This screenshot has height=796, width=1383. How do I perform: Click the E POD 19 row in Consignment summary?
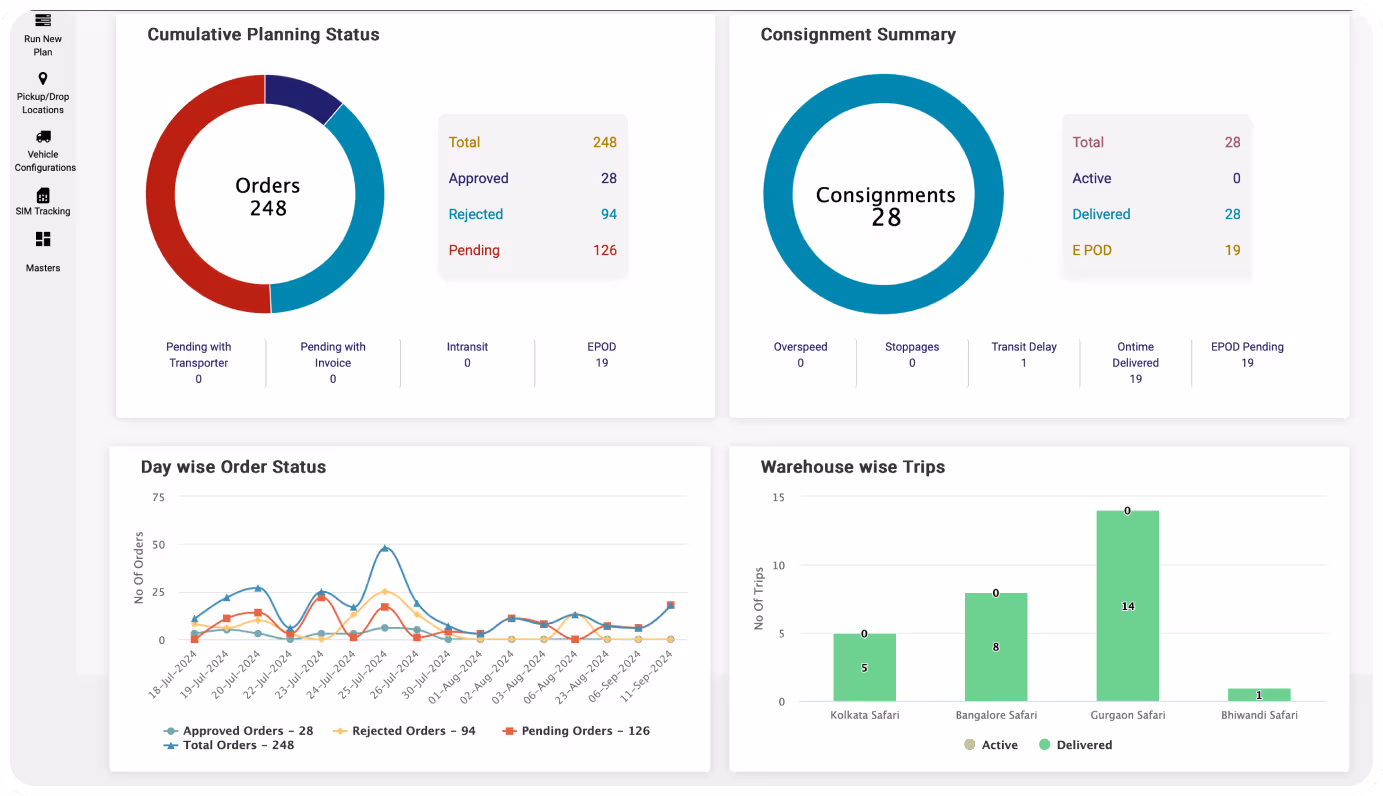coord(1156,250)
